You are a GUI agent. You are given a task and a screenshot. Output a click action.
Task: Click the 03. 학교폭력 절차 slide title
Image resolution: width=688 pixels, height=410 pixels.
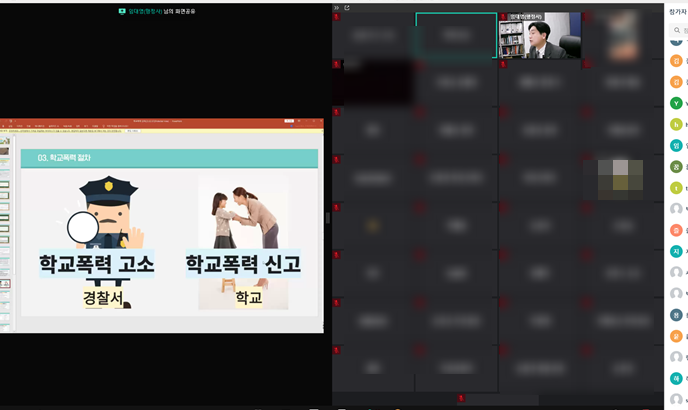64,158
